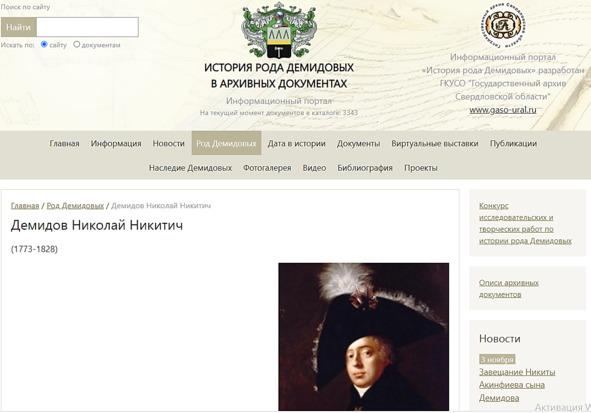Open the 'Информация' menu item
The width and height of the screenshot is (591, 413).
tap(116, 143)
